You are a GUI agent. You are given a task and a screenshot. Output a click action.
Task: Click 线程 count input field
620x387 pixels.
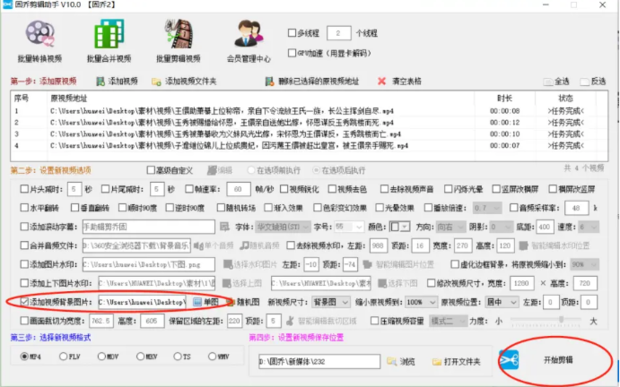point(339,33)
